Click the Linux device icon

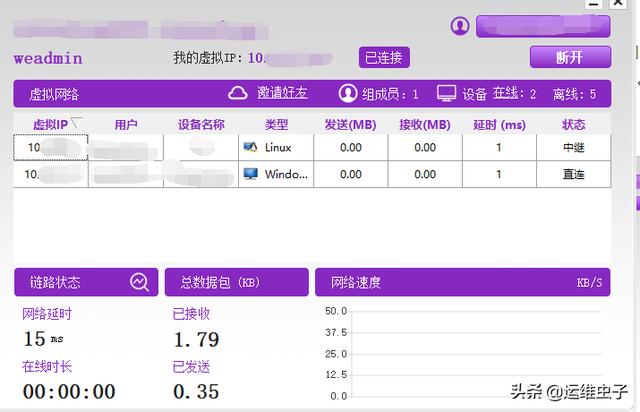click(250, 147)
